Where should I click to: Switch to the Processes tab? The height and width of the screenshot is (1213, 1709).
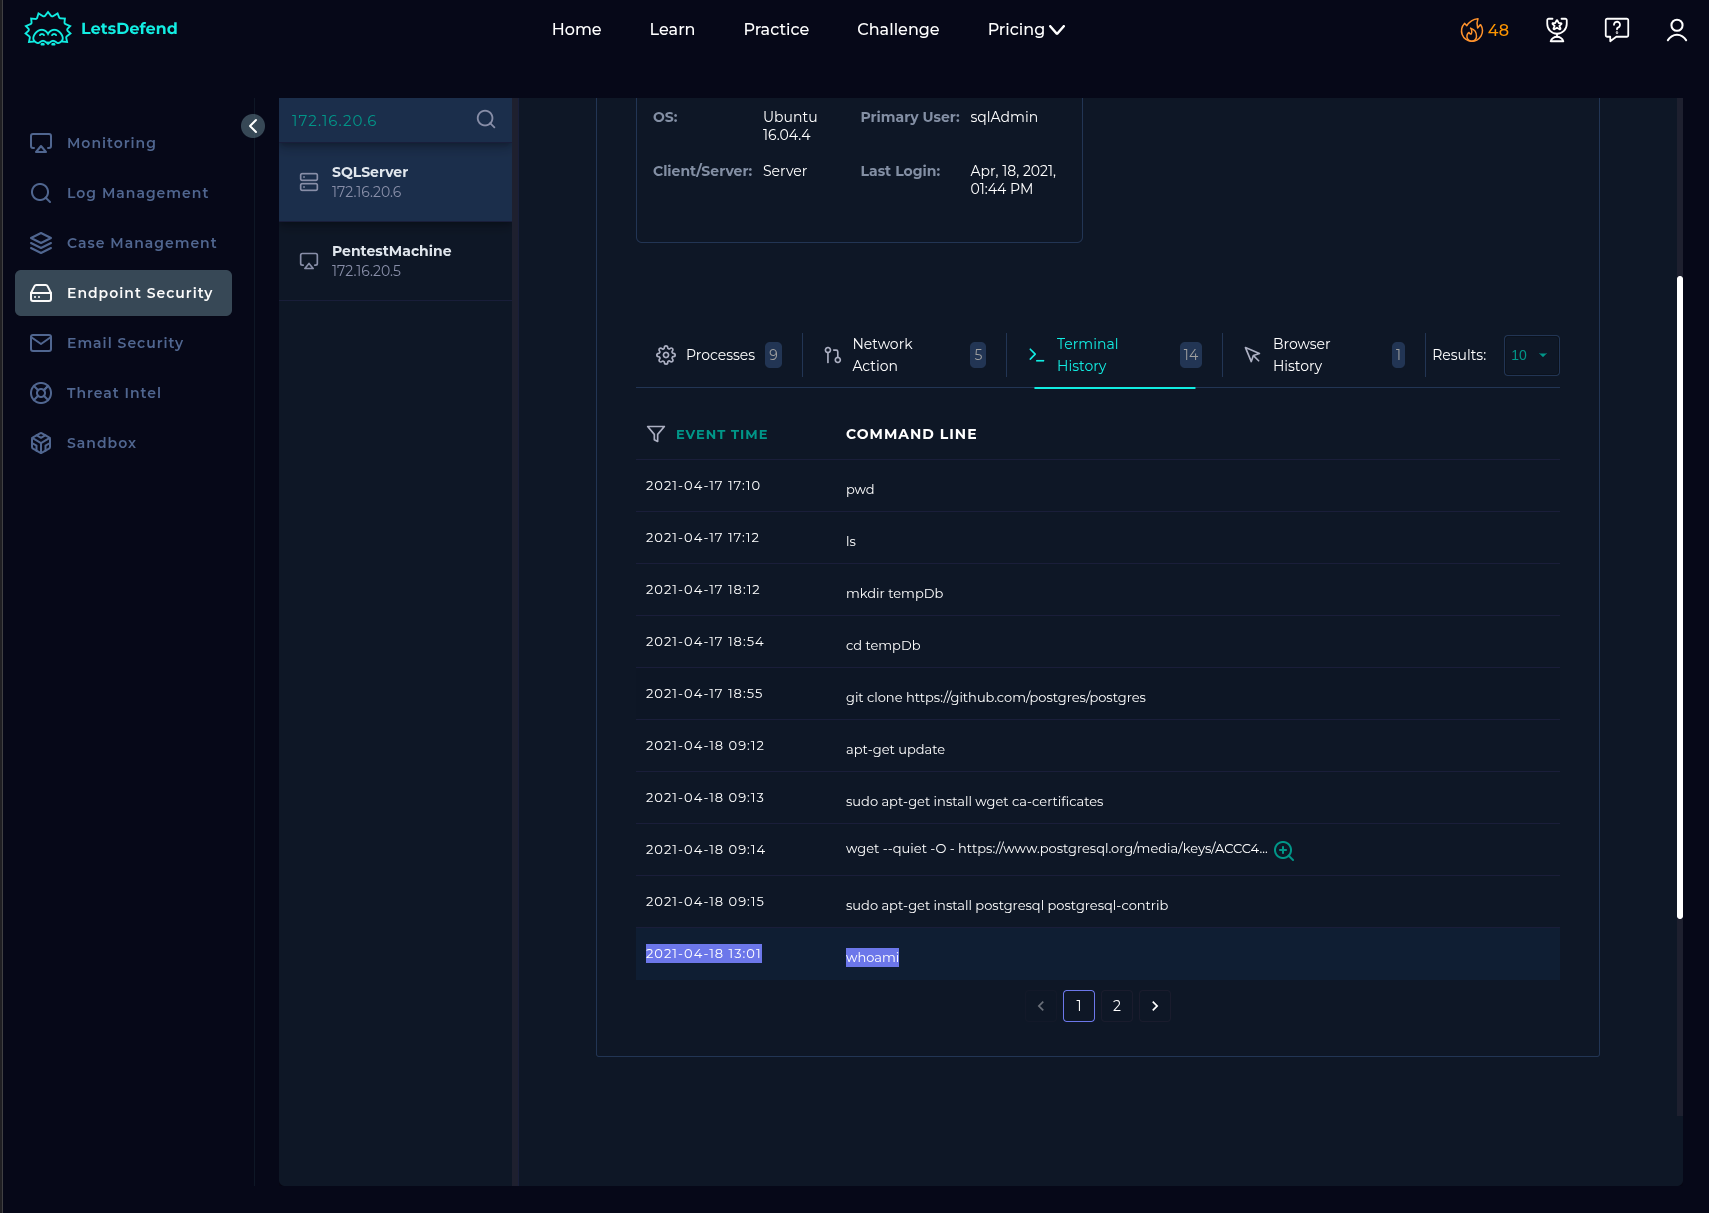click(x=718, y=355)
